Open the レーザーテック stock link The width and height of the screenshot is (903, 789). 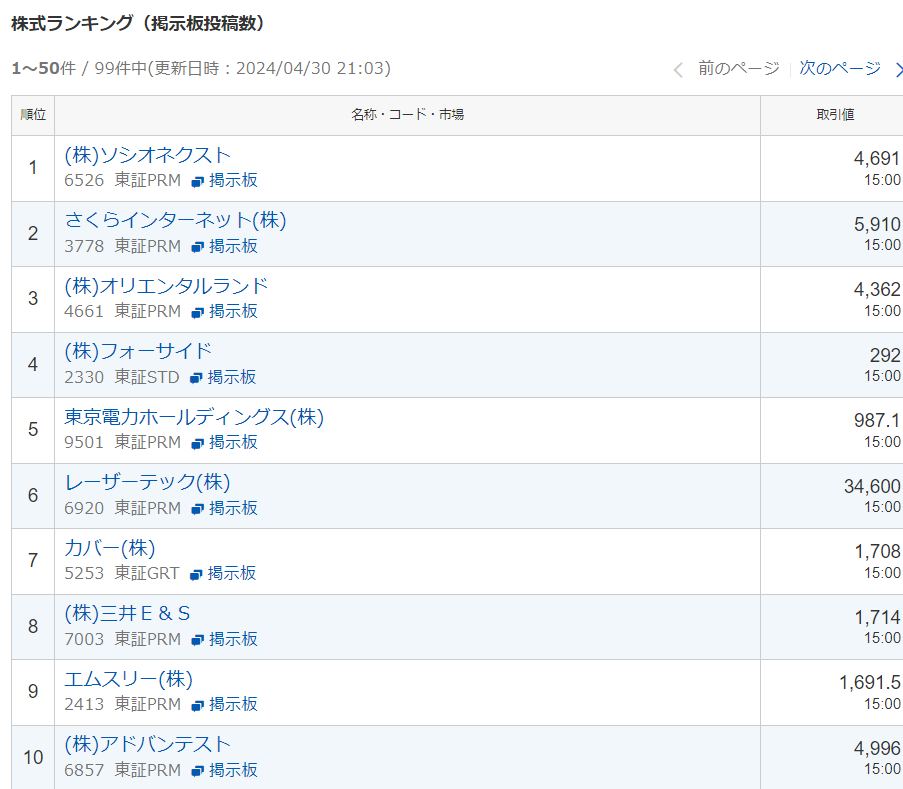tap(147, 483)
